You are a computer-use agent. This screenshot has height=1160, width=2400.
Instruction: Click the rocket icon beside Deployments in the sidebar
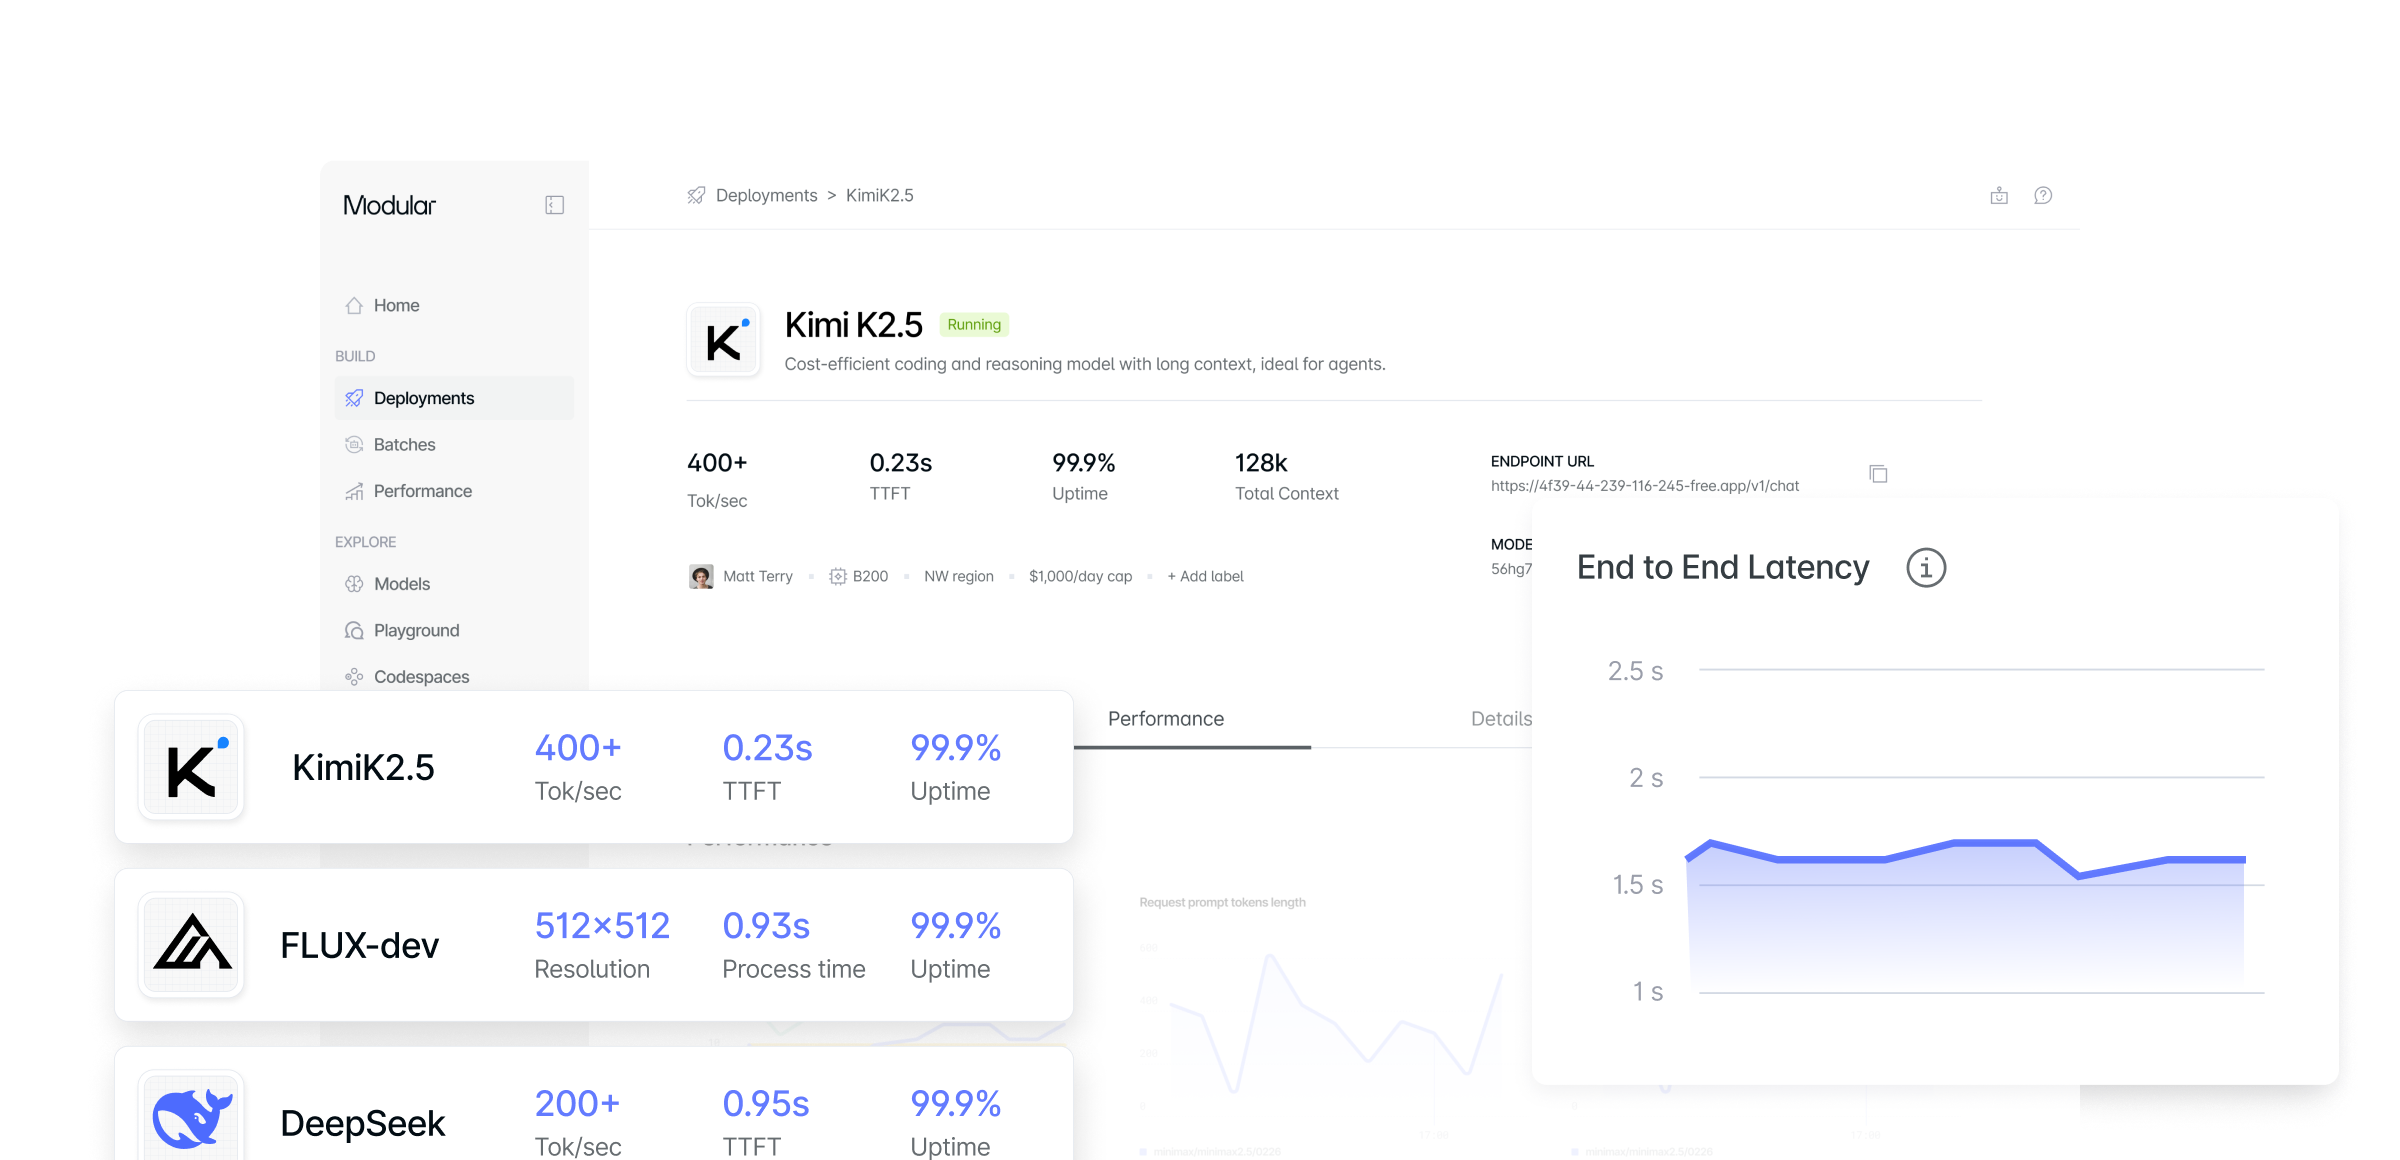(354, 398)
